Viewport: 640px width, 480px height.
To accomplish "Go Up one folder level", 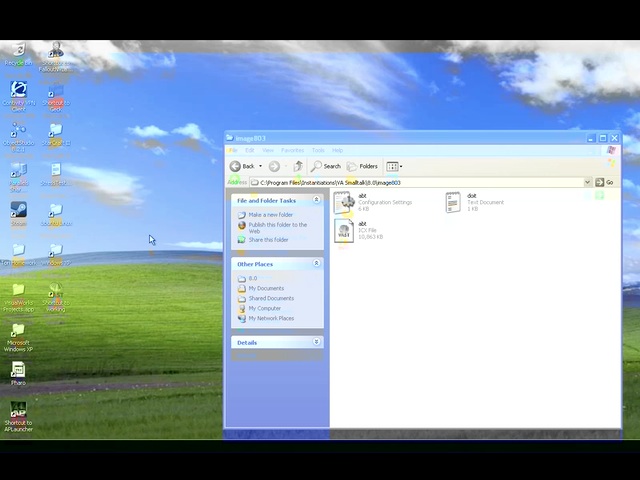I will tap(298, 166).
